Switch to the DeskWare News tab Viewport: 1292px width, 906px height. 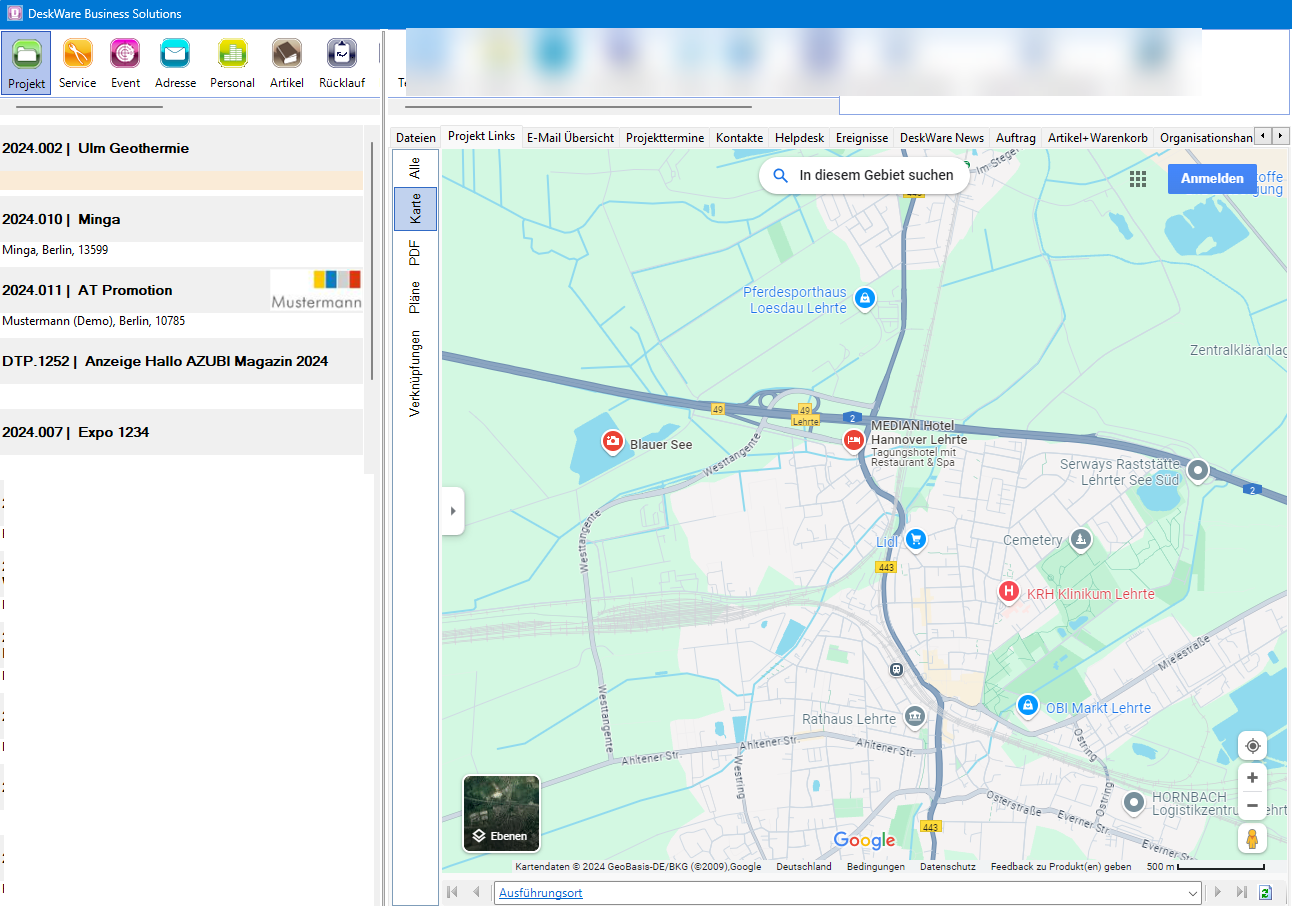942,138
